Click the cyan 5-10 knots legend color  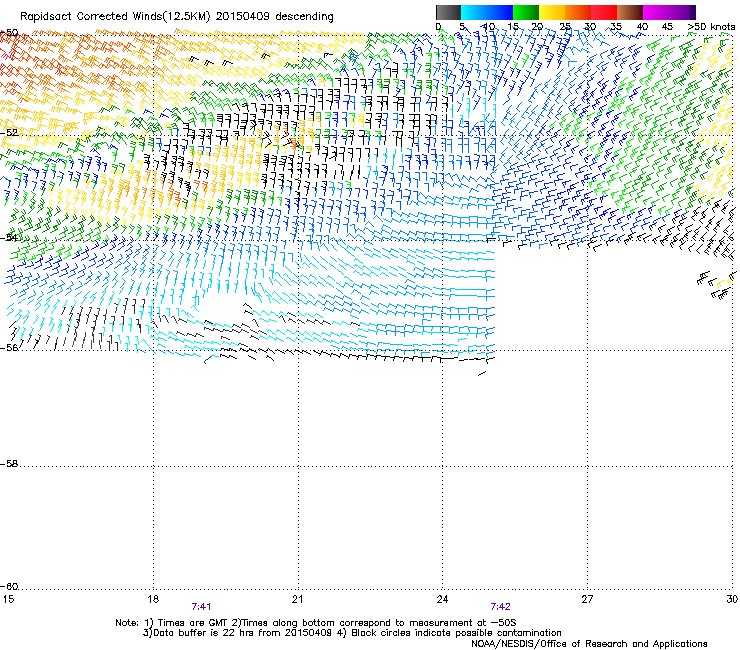[x=474, y=12]
